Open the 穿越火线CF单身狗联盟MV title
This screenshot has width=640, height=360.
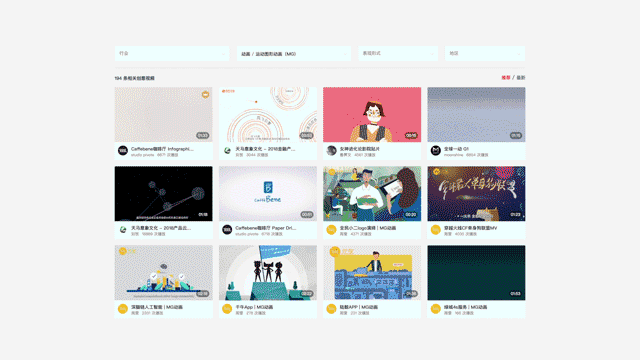coord(471,228)
